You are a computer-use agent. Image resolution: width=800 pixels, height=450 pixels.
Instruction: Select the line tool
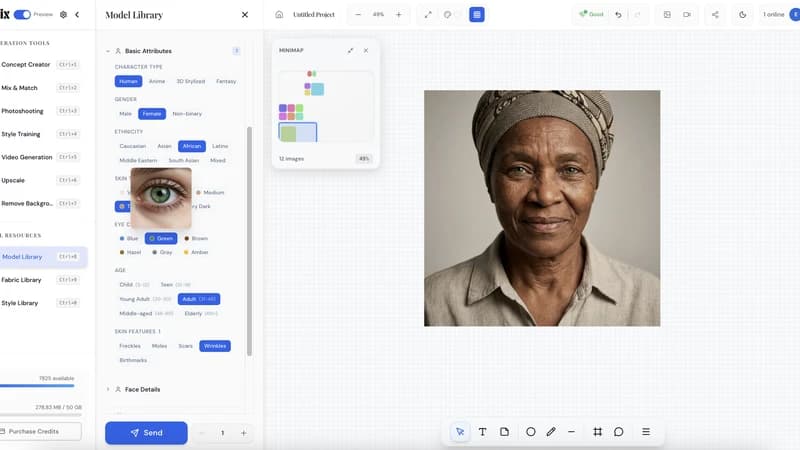point(571,432)
